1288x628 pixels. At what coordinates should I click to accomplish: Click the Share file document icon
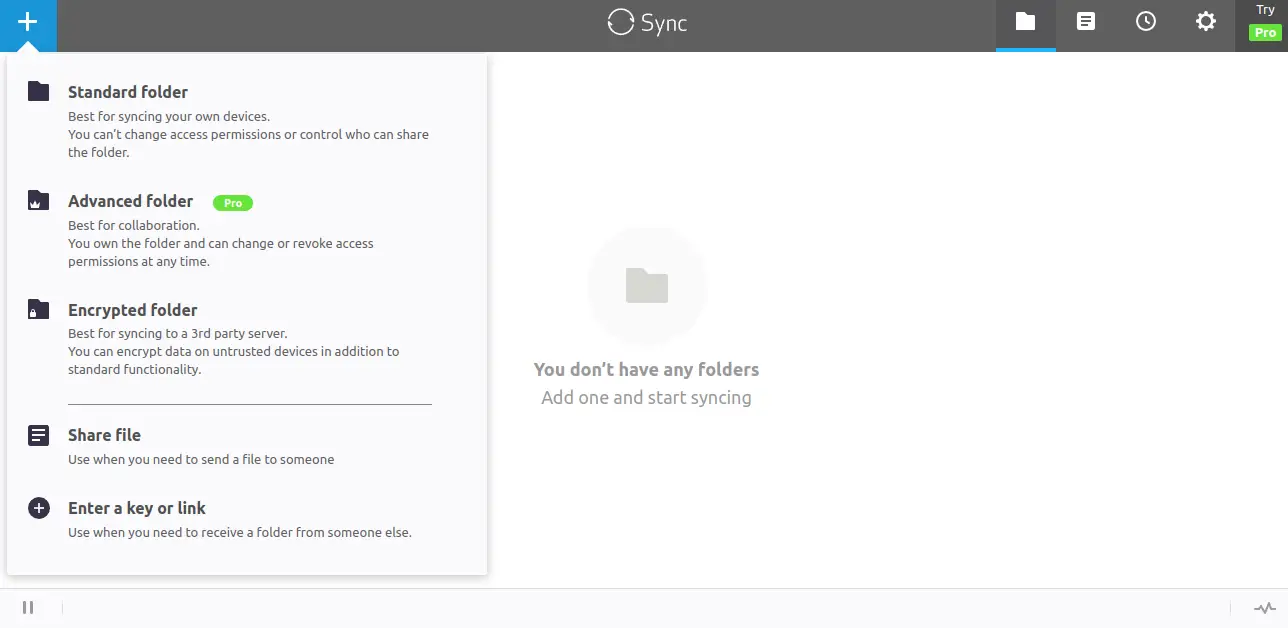38,435
